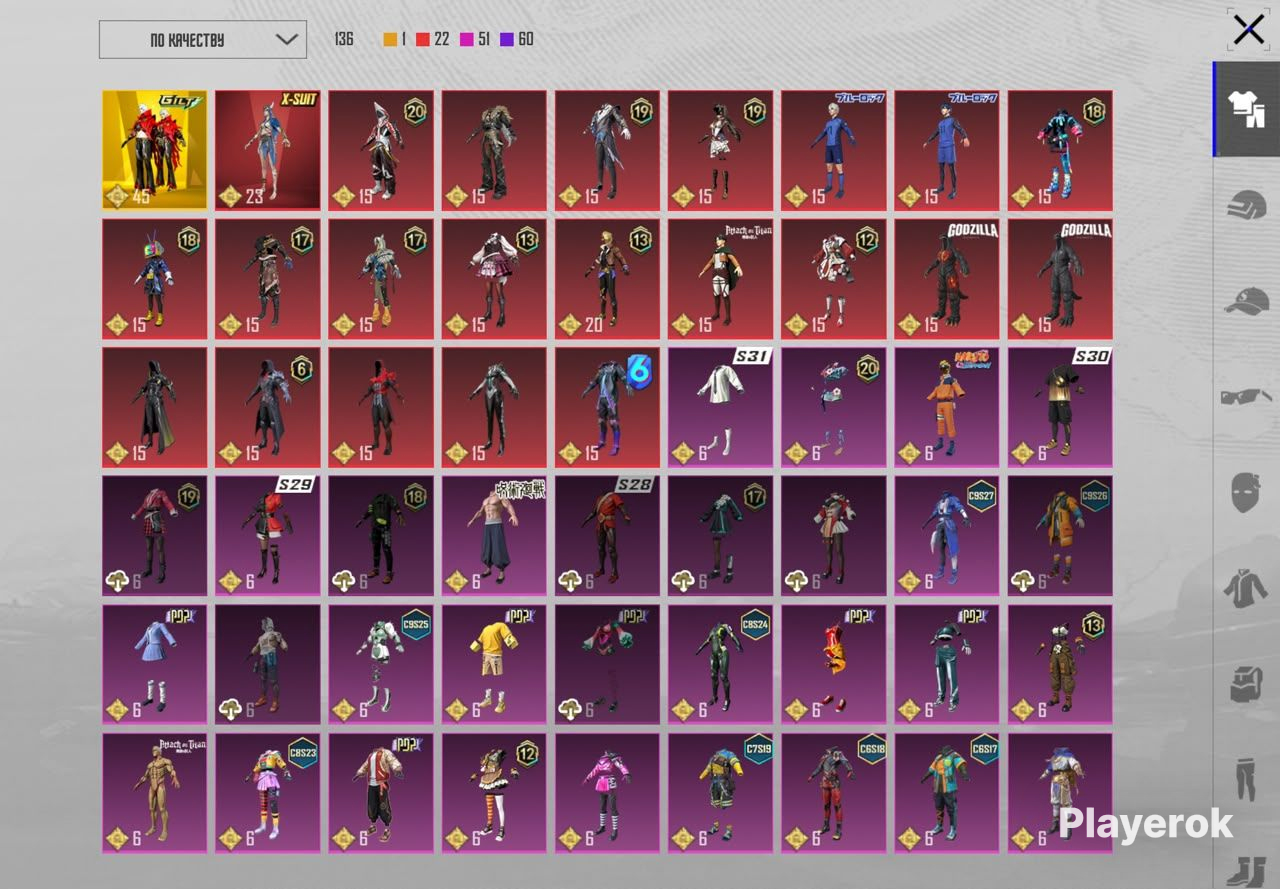1280x889 pixels.
Task: Switch to the jacket category icon
Action: [x=1246, y=588]
